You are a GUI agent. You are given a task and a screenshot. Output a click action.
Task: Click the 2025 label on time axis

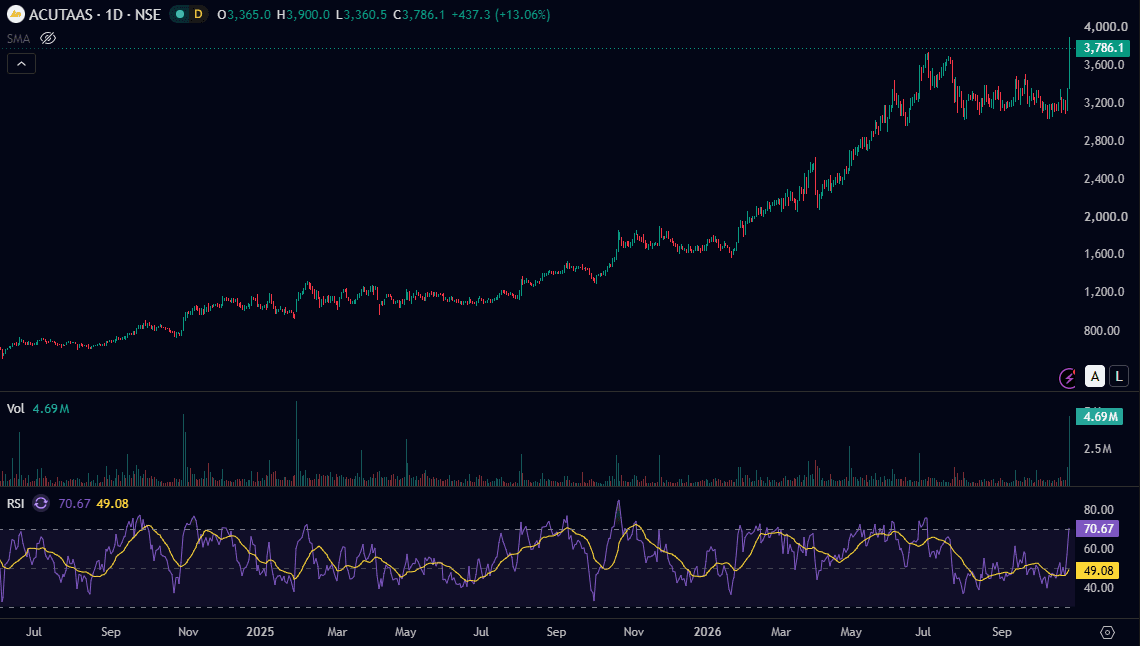[x=260, y=632]
